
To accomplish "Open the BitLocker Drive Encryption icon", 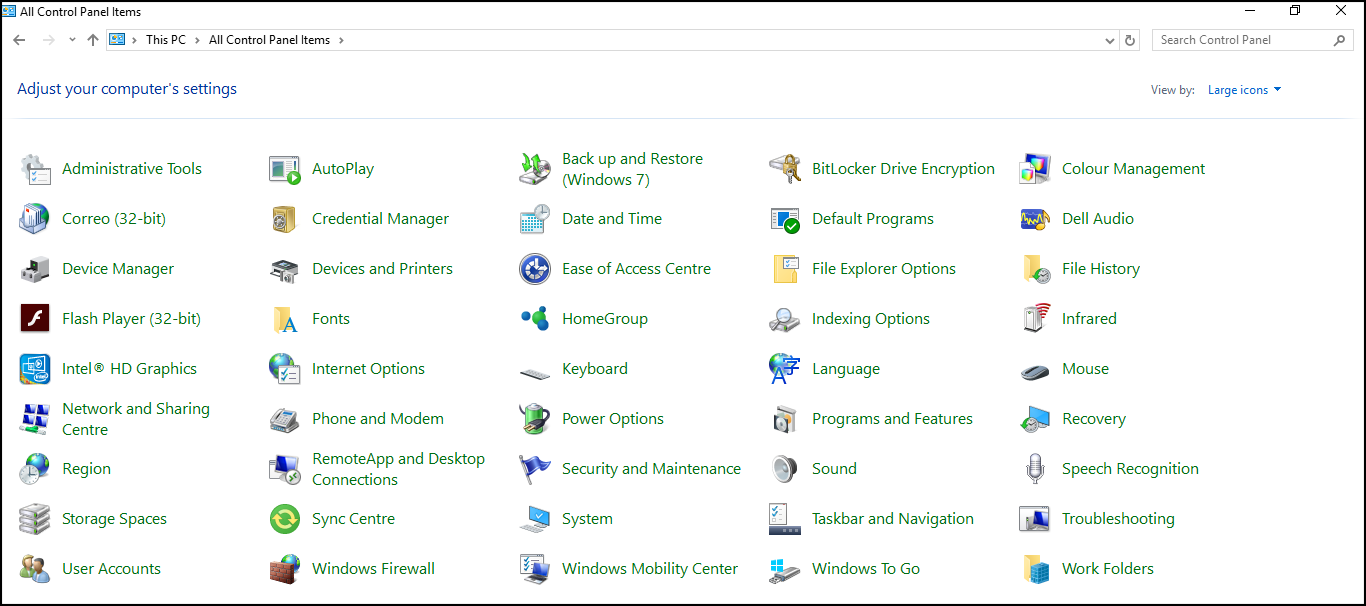I will [785, 169].
